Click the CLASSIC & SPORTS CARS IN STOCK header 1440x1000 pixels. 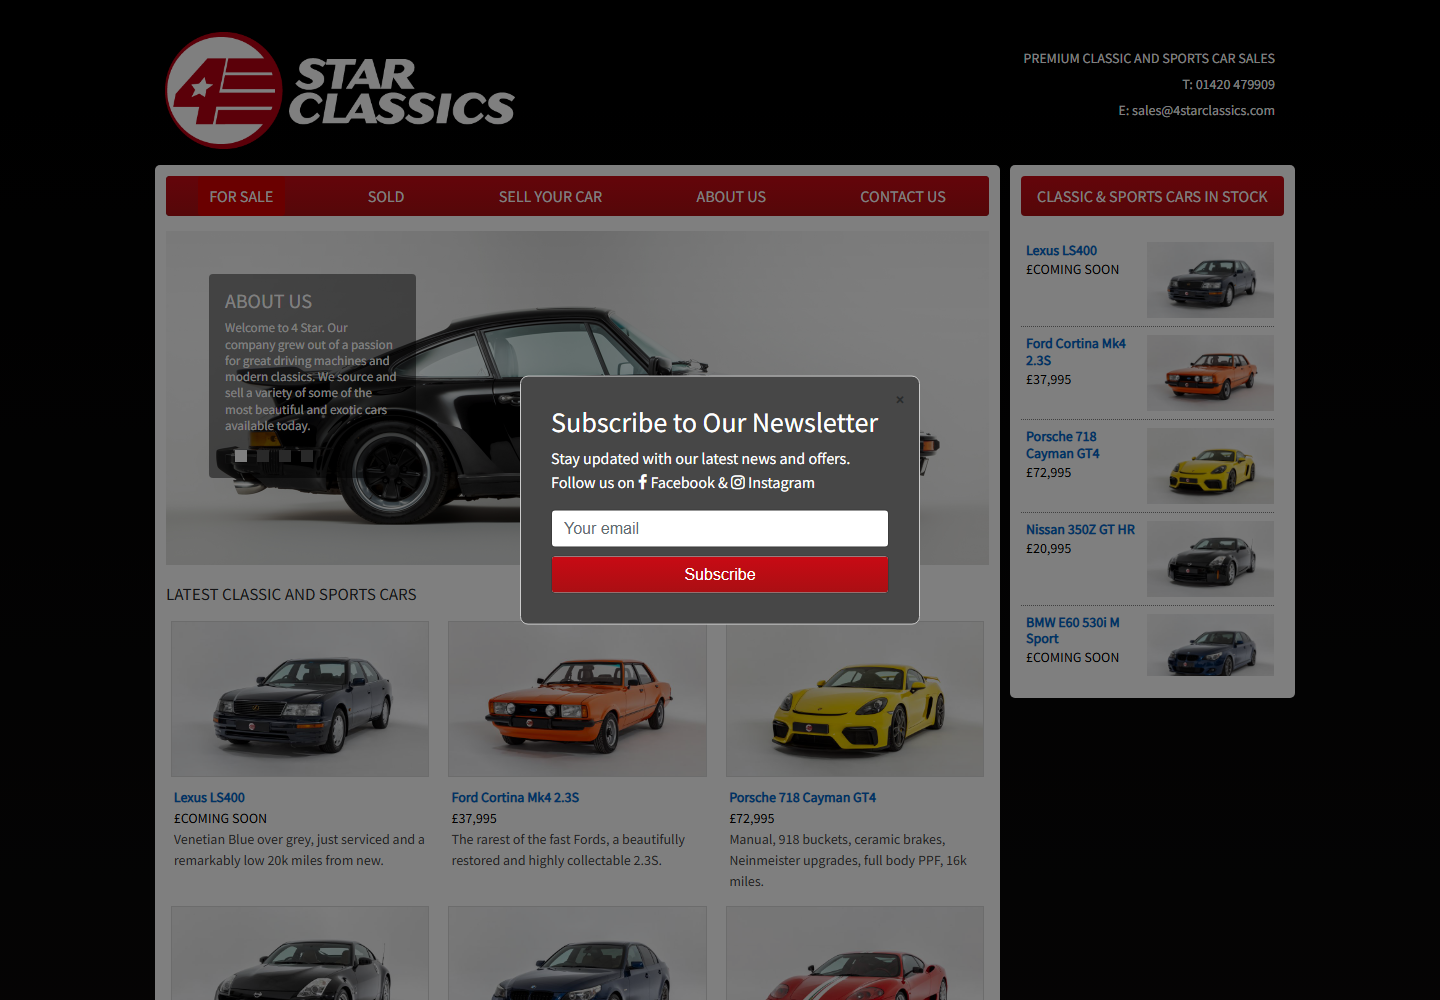[x=1152, y=197]
